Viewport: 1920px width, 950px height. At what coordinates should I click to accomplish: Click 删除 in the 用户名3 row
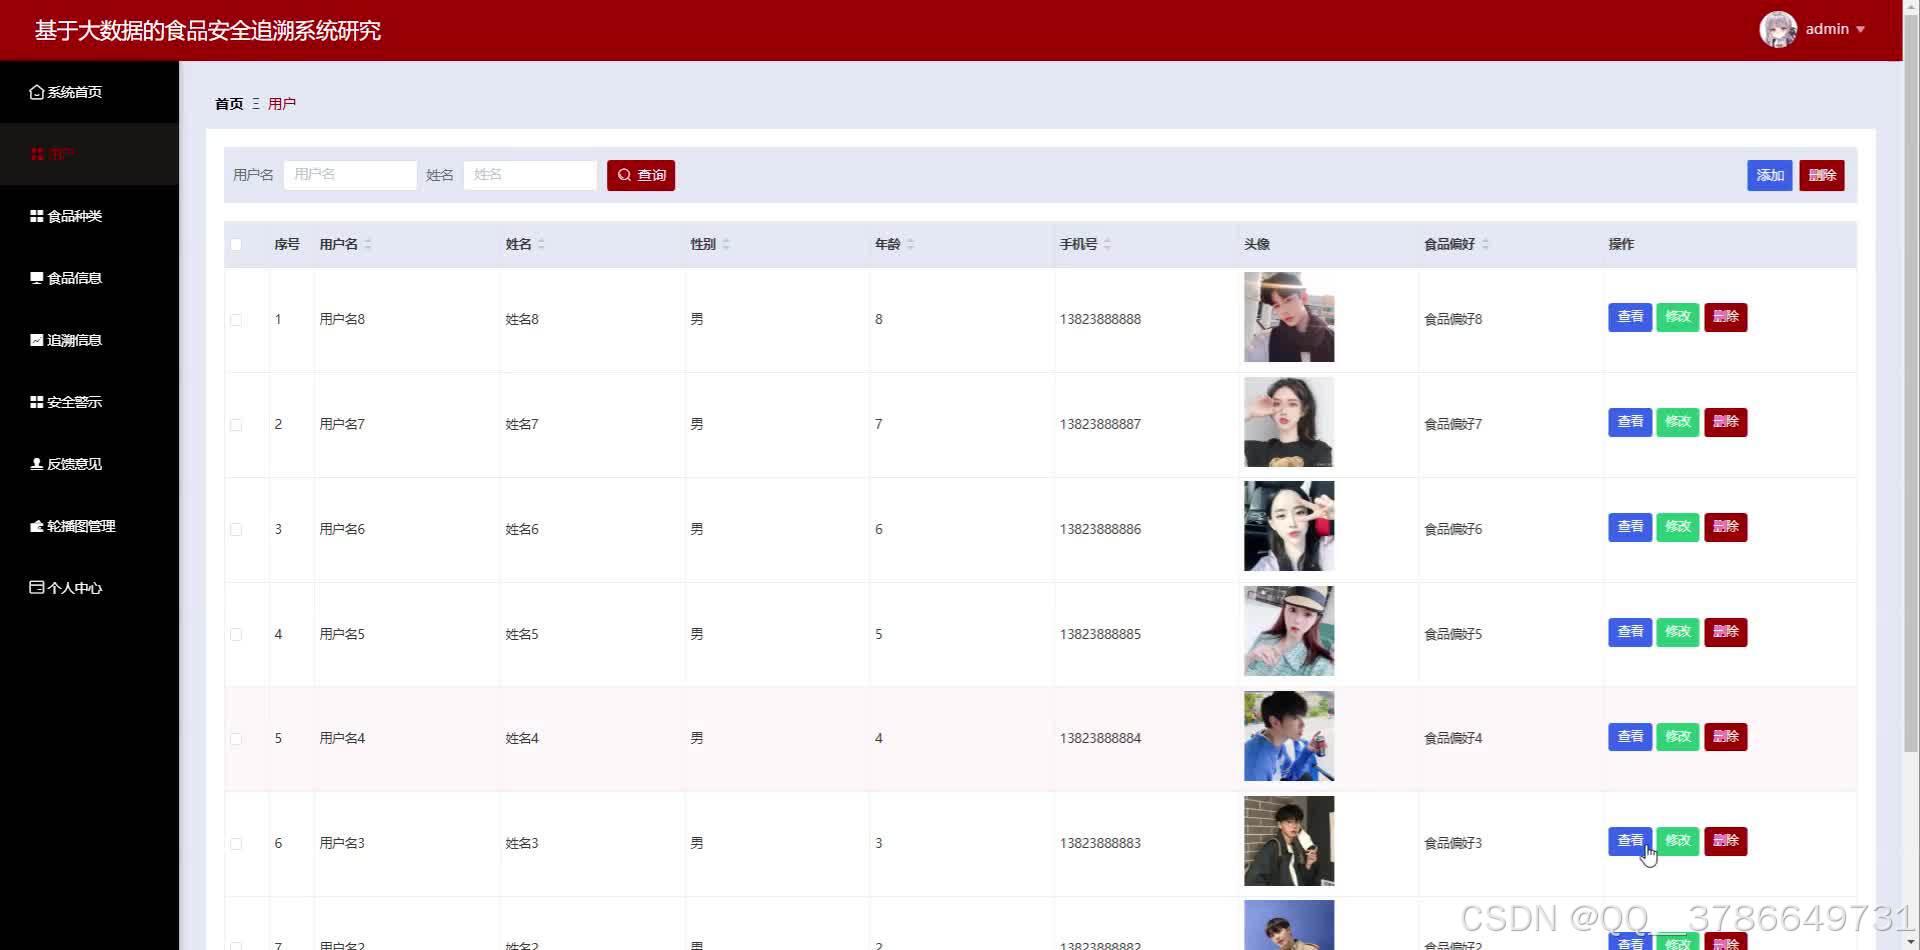click(x=1726, y=841)
